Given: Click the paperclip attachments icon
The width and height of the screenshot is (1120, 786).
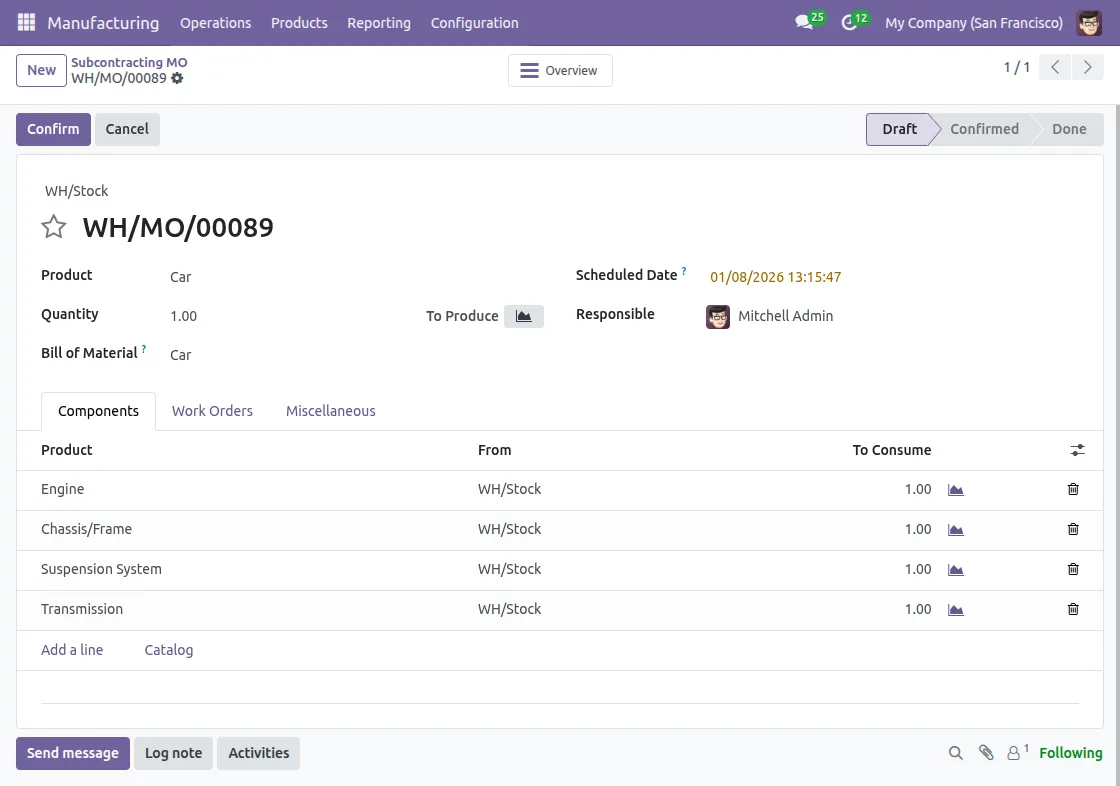Looking at the screenshot, I should [x=986, y=753].
